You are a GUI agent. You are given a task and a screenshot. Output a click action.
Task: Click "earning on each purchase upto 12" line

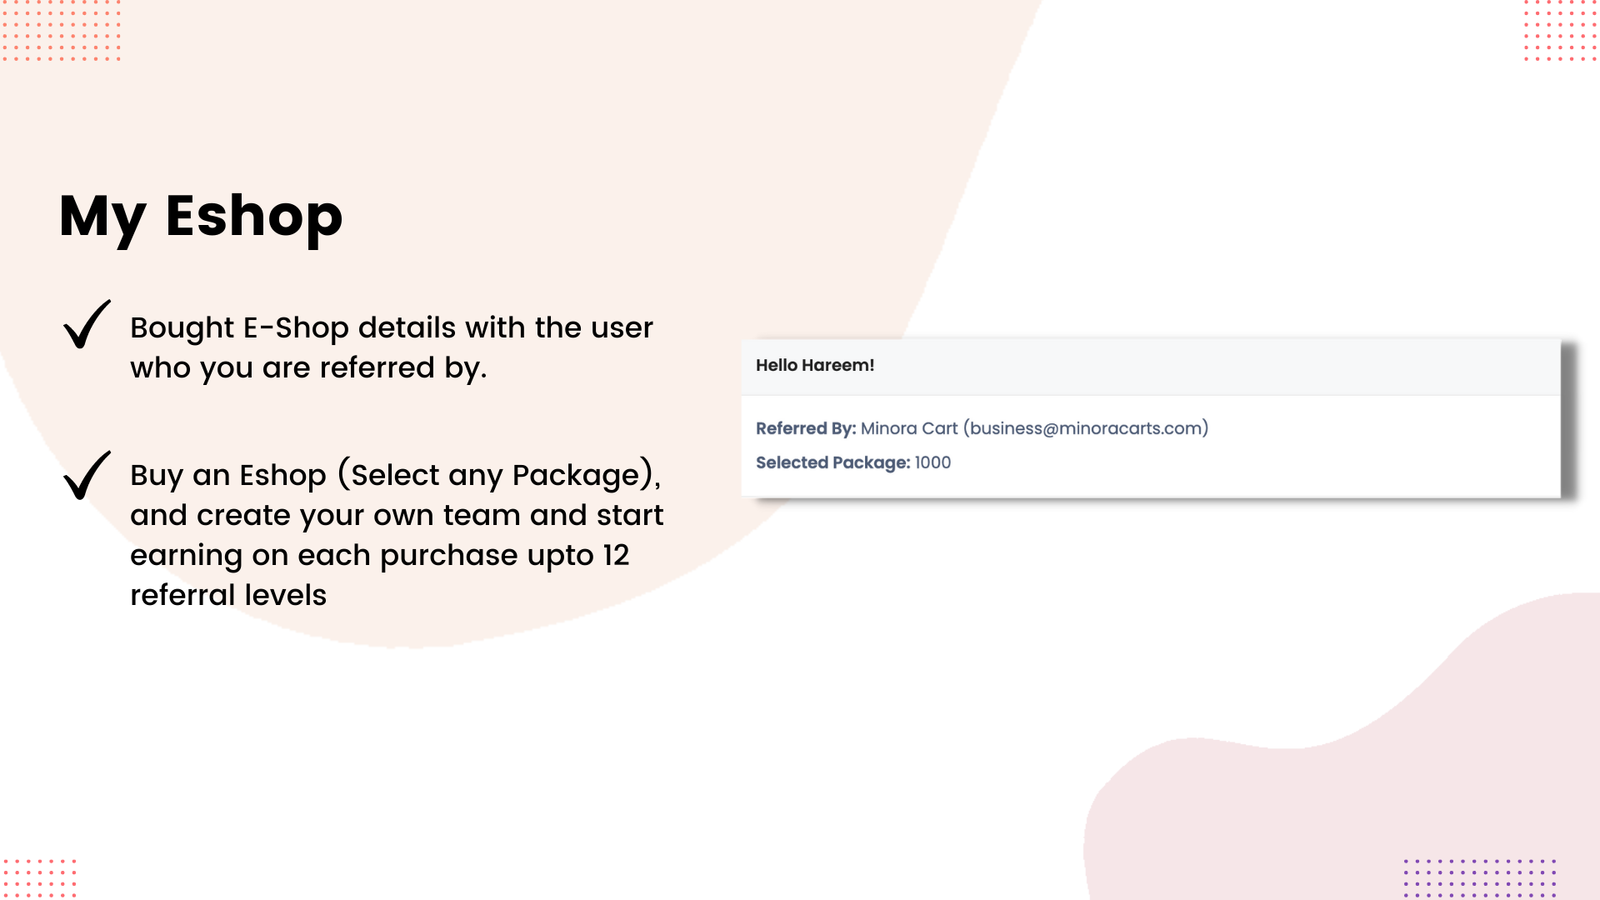(379, 555)
